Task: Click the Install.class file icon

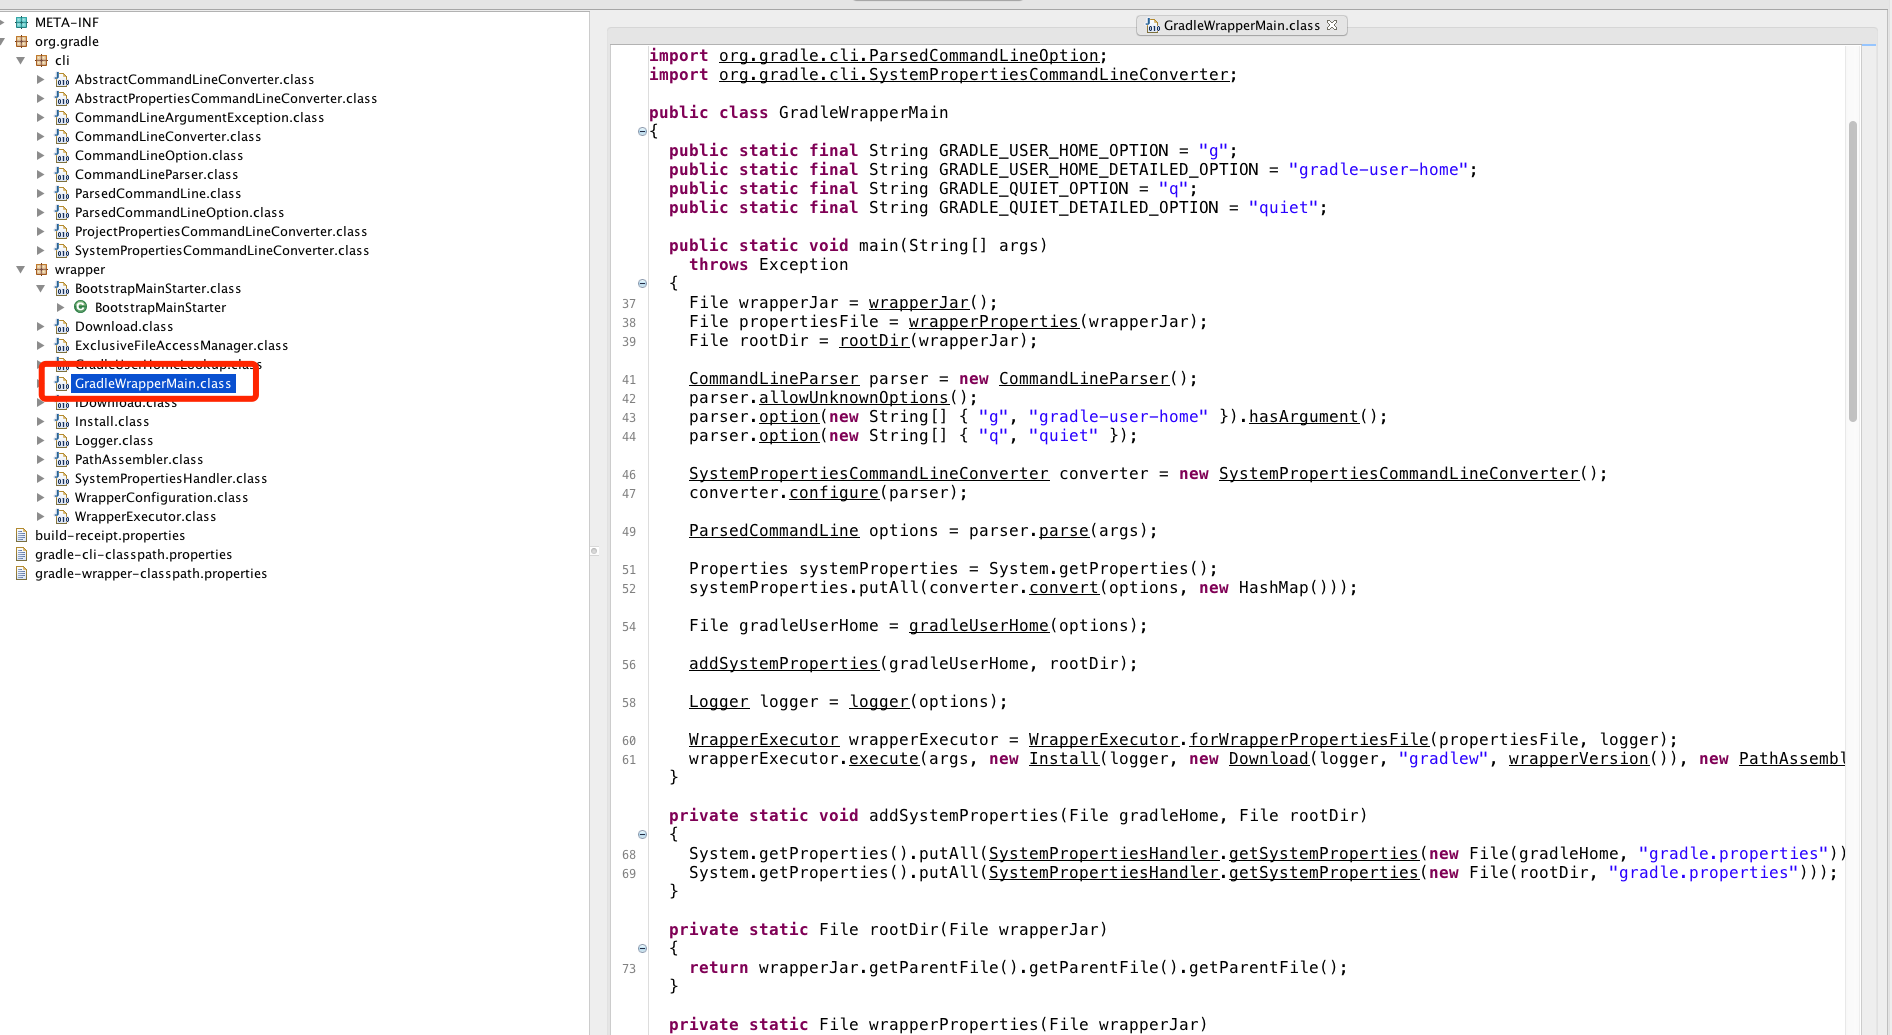Action: [62, 421]
